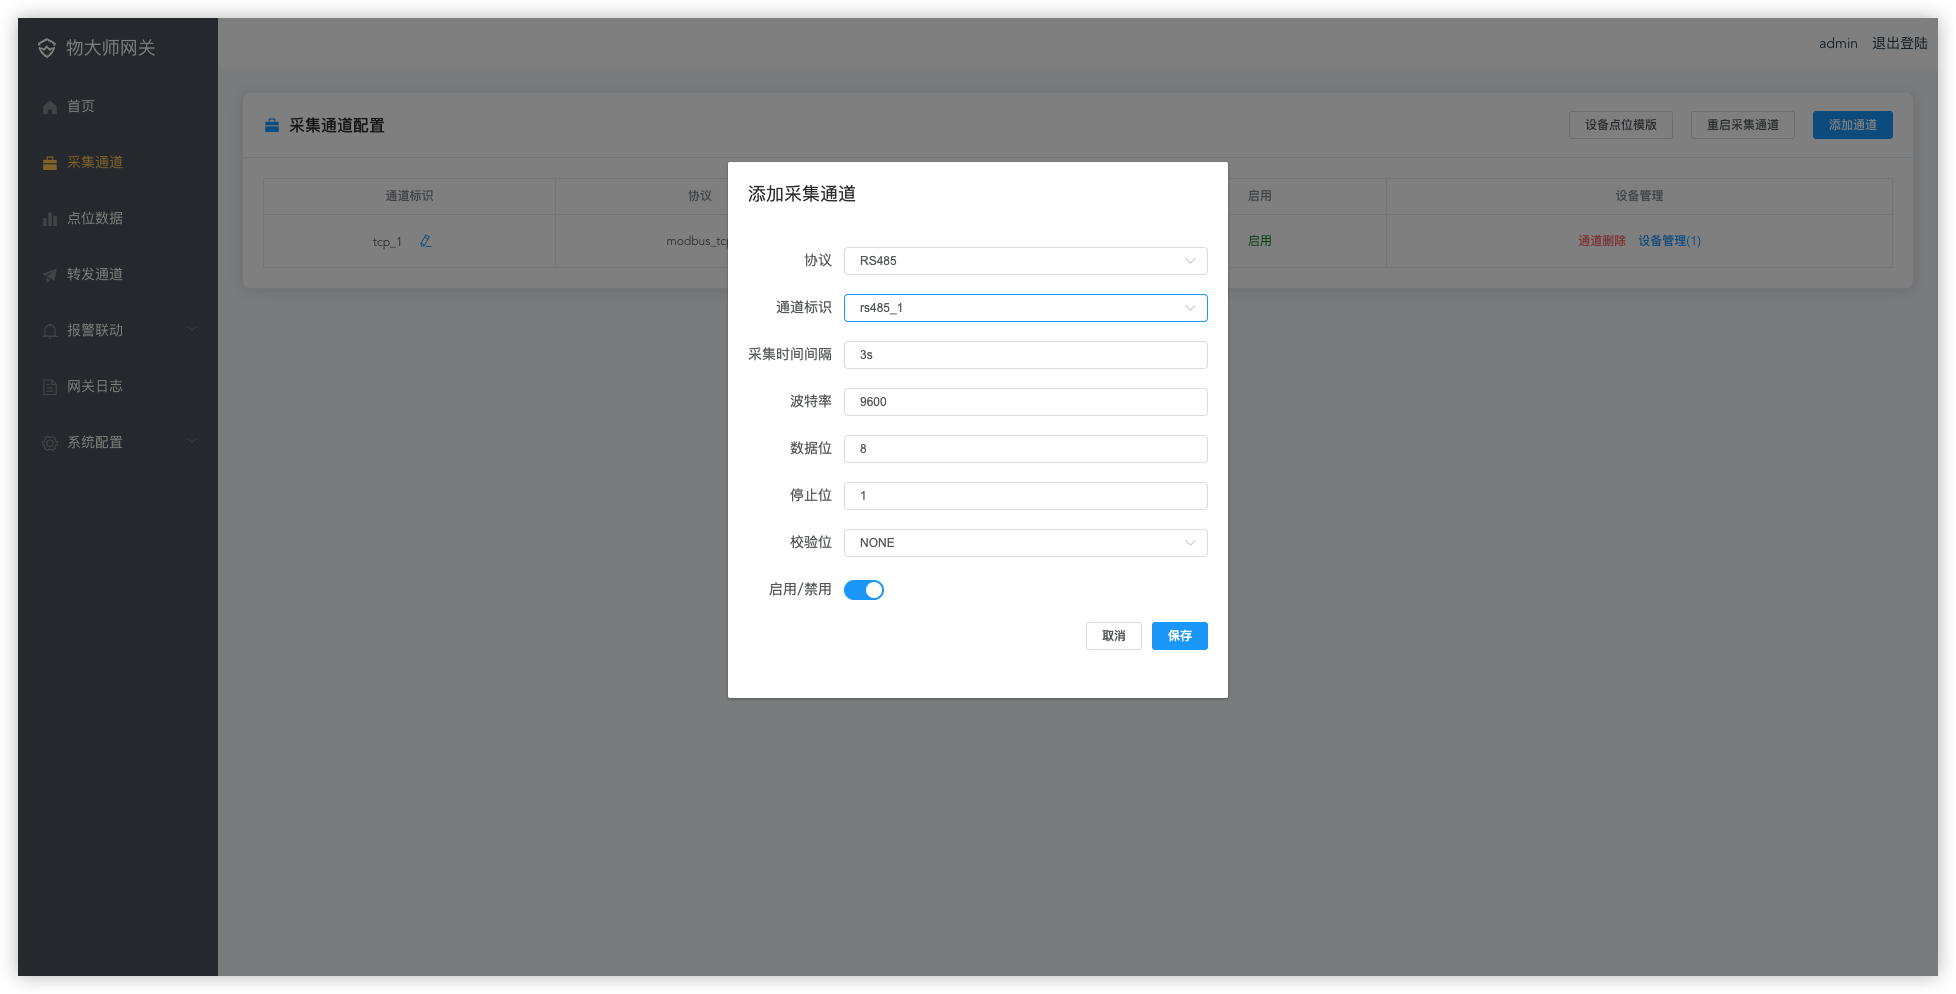Click the 波特率 input field
The width and height of the screenshot is (1956, 994).
[1025, 402]
